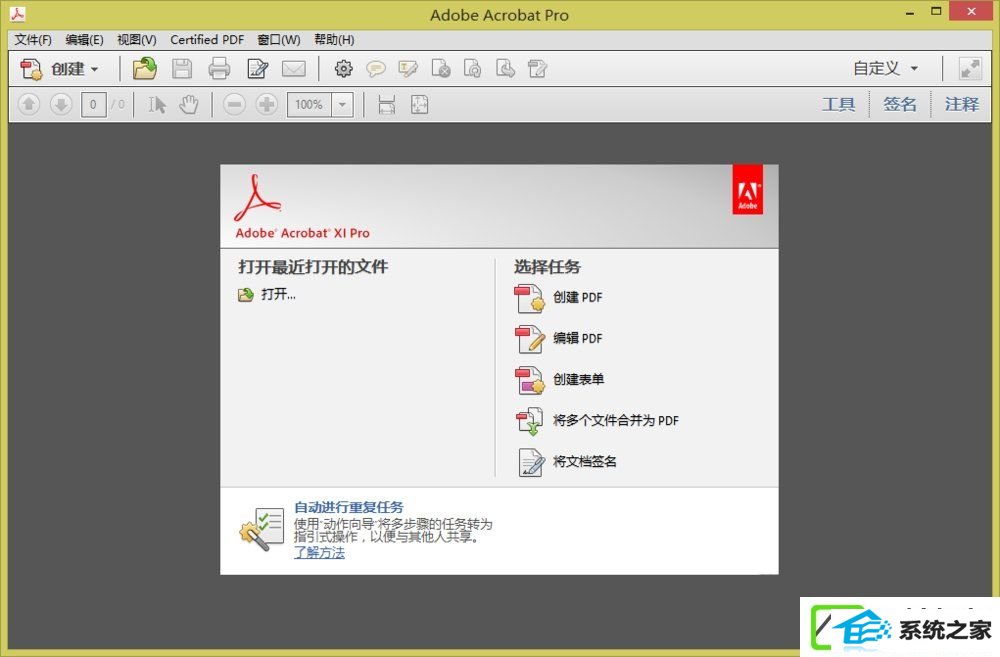Open the 自定义 customize dropdown
The height and width of the screenshot is (657, 1000).
pyautogui.click(x=886, y=68)
